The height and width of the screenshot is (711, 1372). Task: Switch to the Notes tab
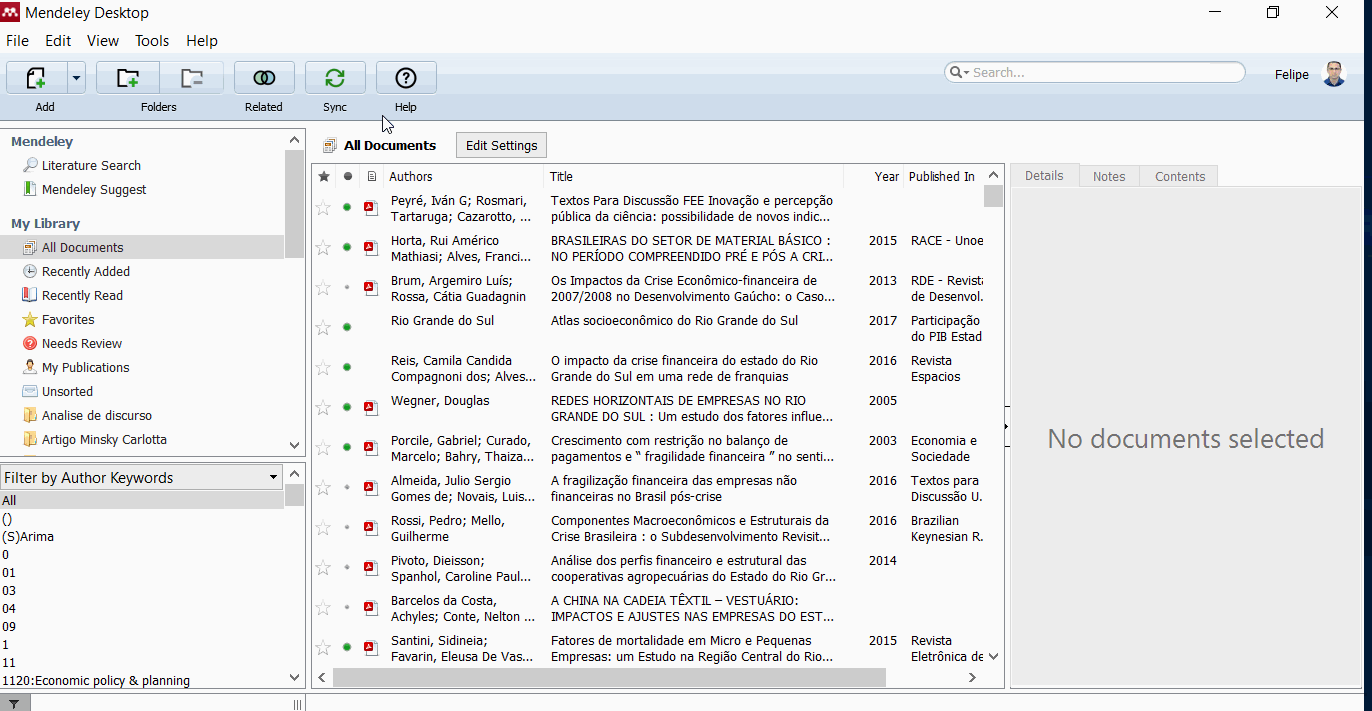click(1109, 176)
